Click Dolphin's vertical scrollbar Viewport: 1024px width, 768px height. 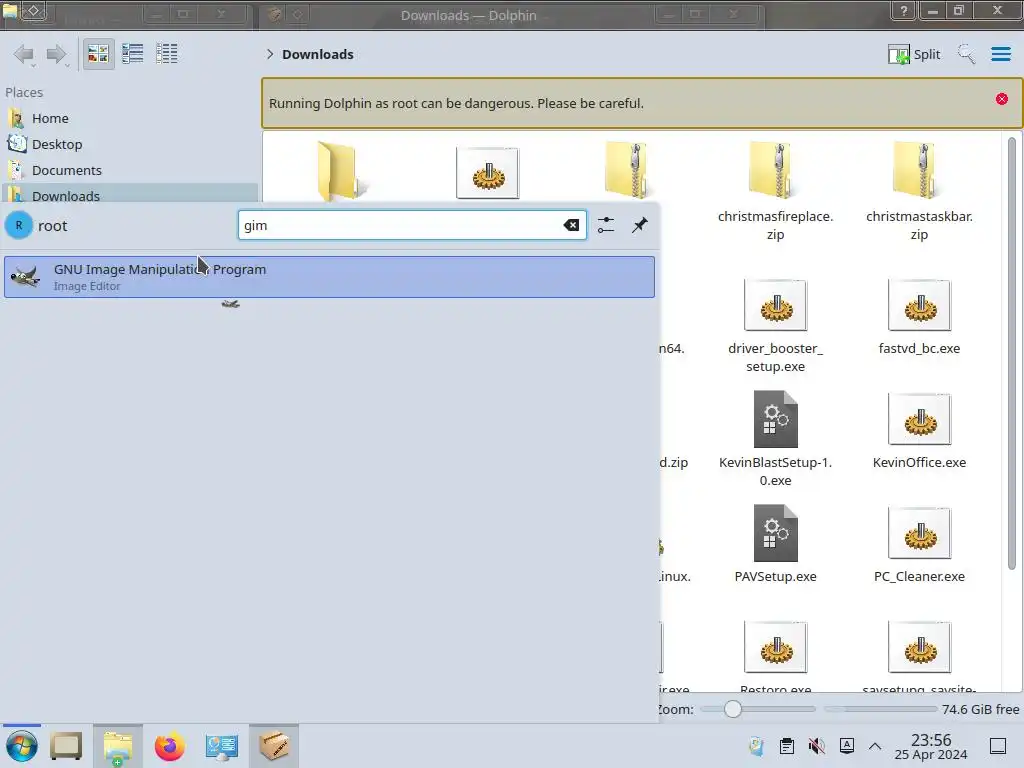coord(1012,353)
